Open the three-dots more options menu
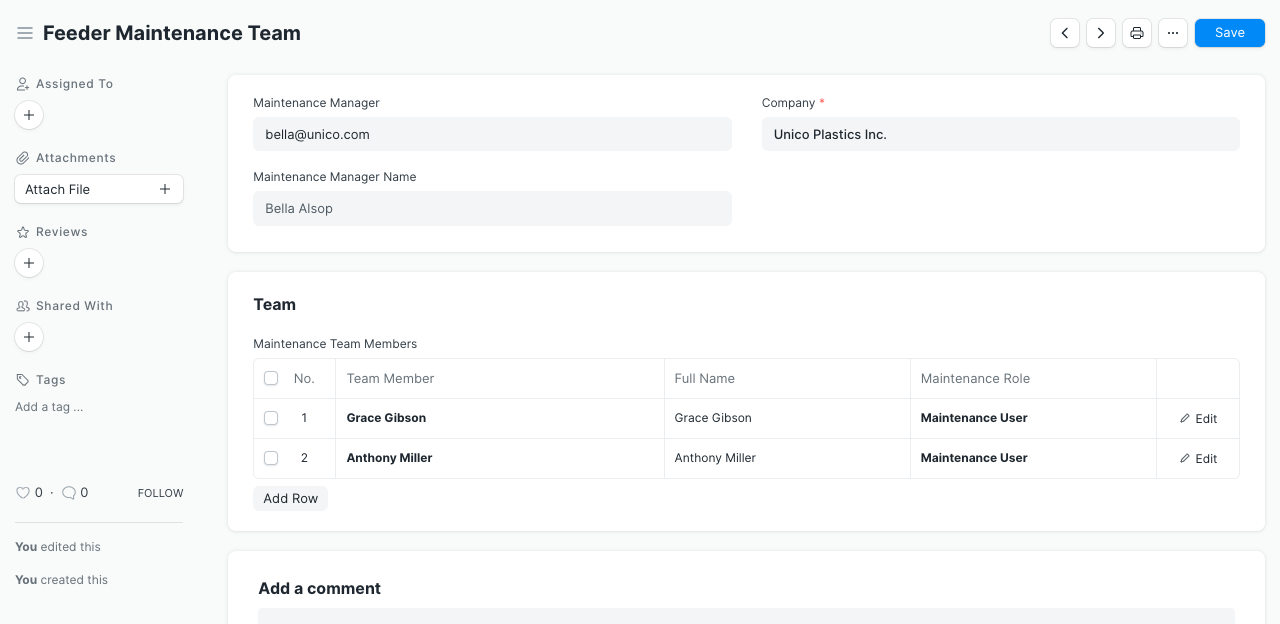Image resolution: width=1280 pixels, height=624 pixels. [x=1173, y=33]
